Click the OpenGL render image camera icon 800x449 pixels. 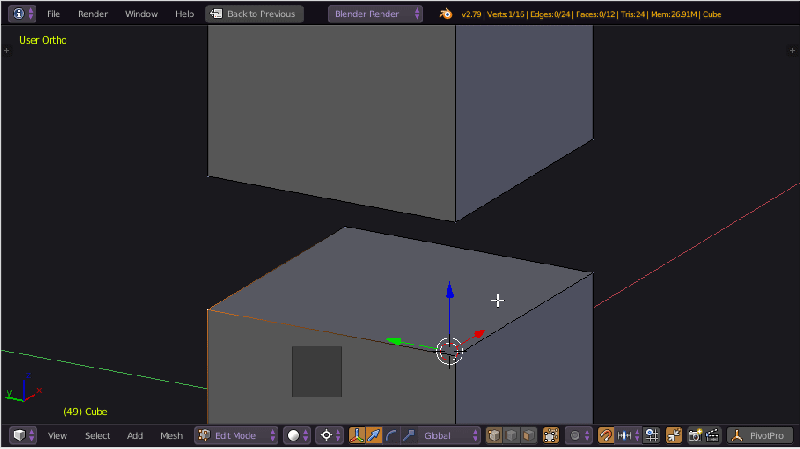(695, 435)
